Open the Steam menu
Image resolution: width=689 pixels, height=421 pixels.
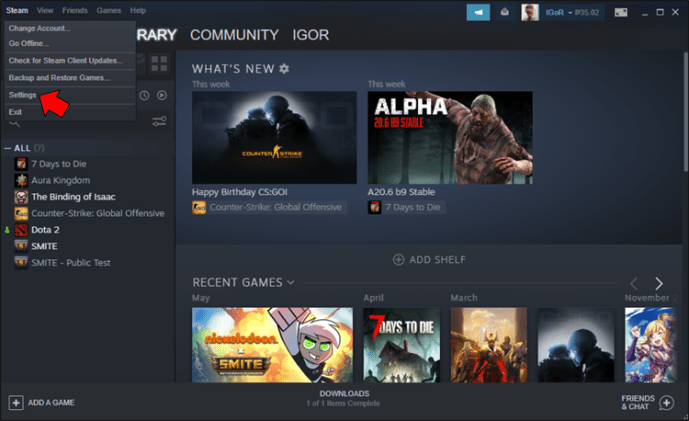[x=17, y=10]
